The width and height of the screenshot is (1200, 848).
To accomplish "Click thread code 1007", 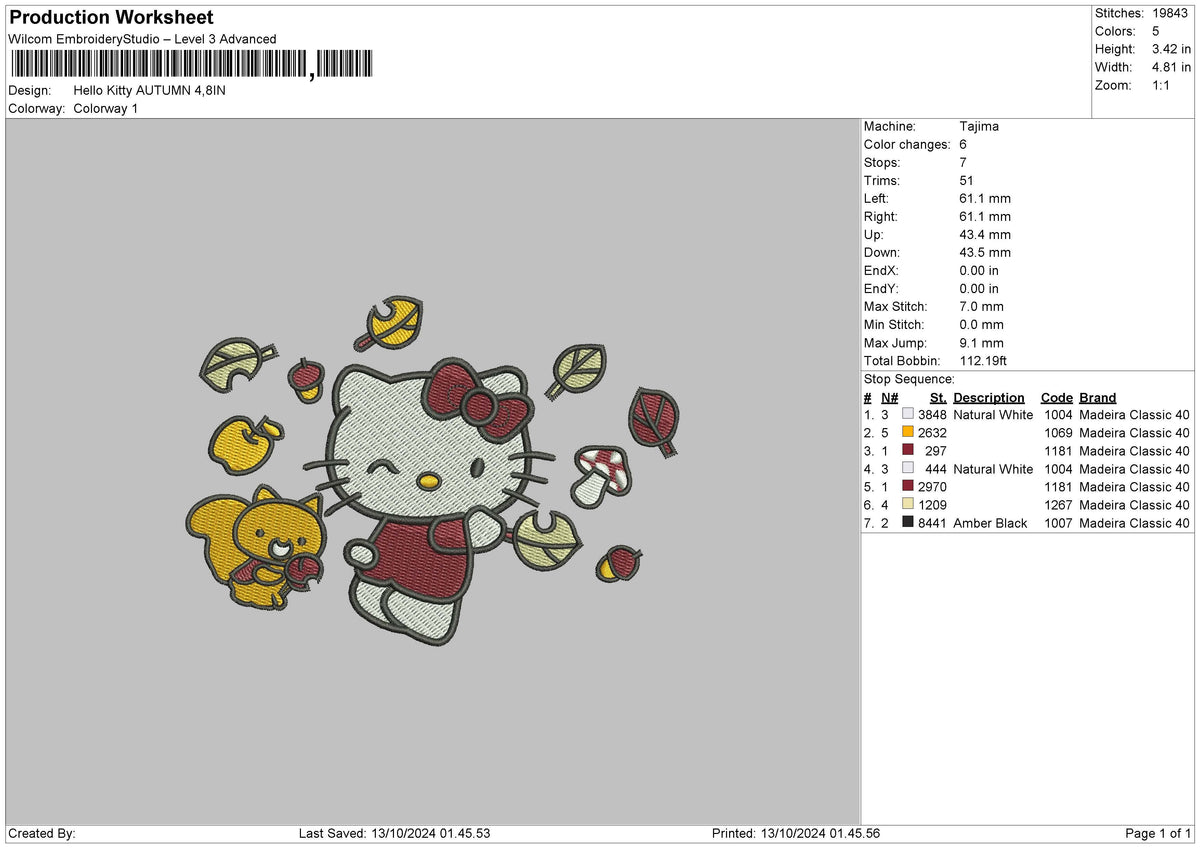I will pos(1058,523).
